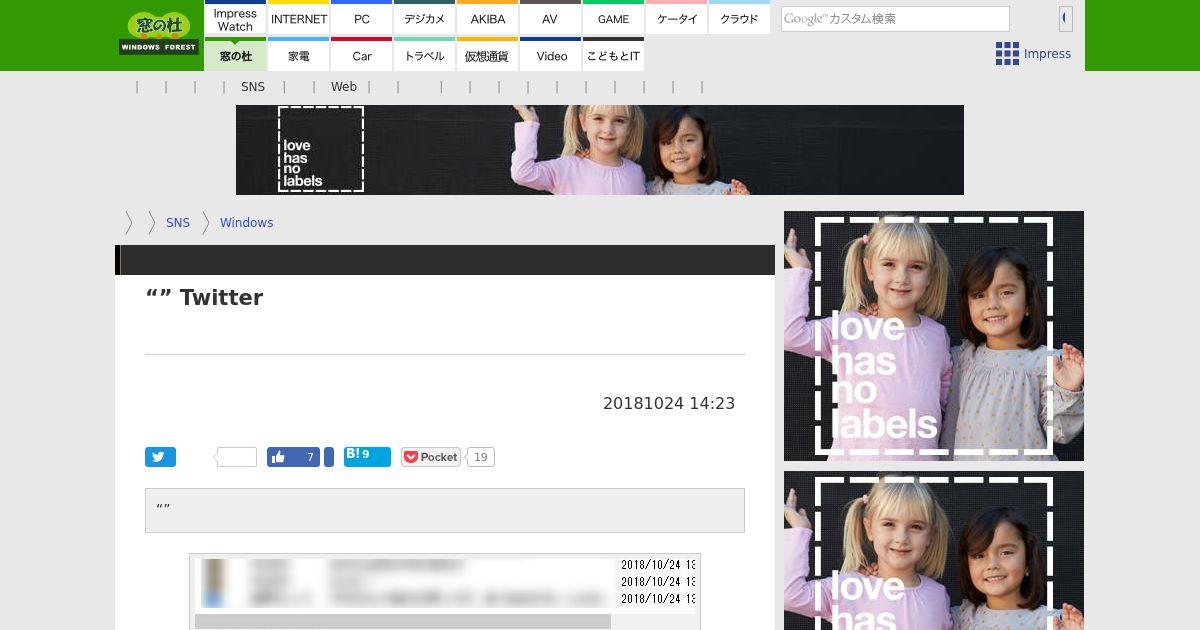Save the article to Pocket
The height and width of the screenshot is (630, 1200).
point(430,457)
